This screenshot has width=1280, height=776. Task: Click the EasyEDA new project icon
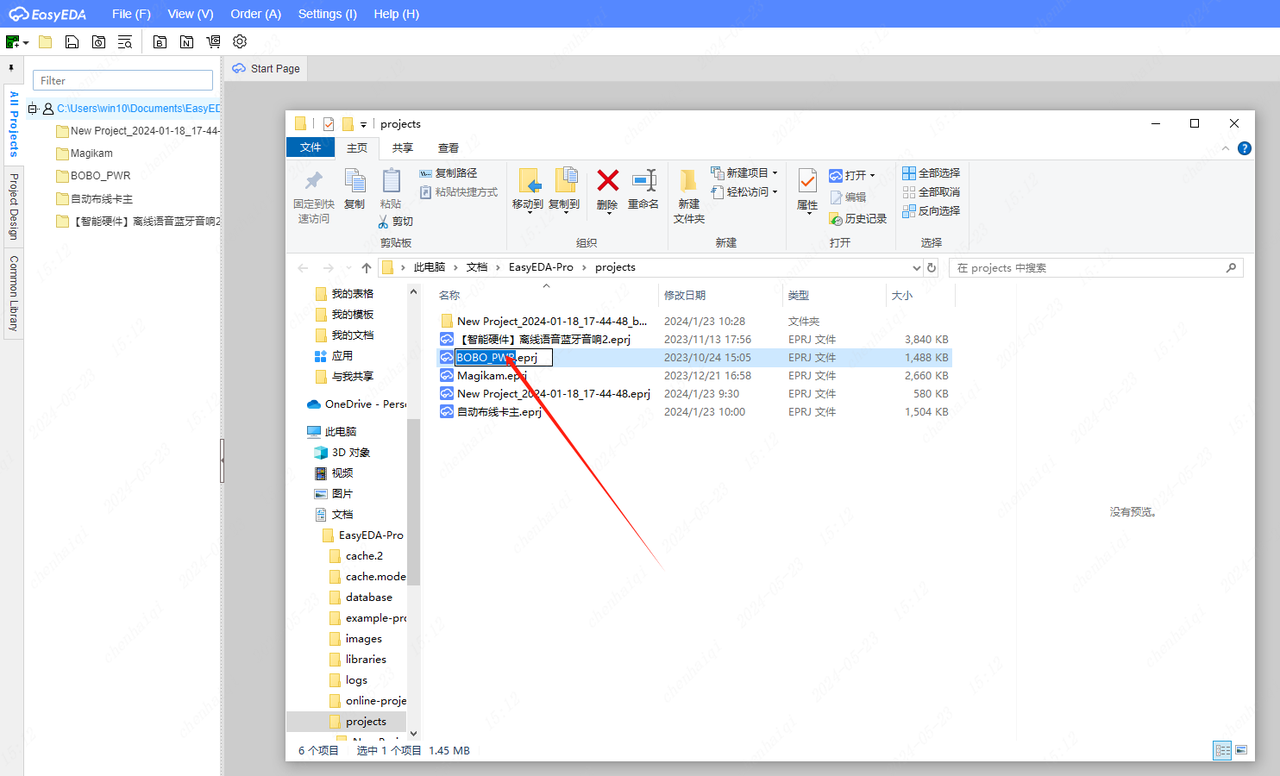click(12, 42)
